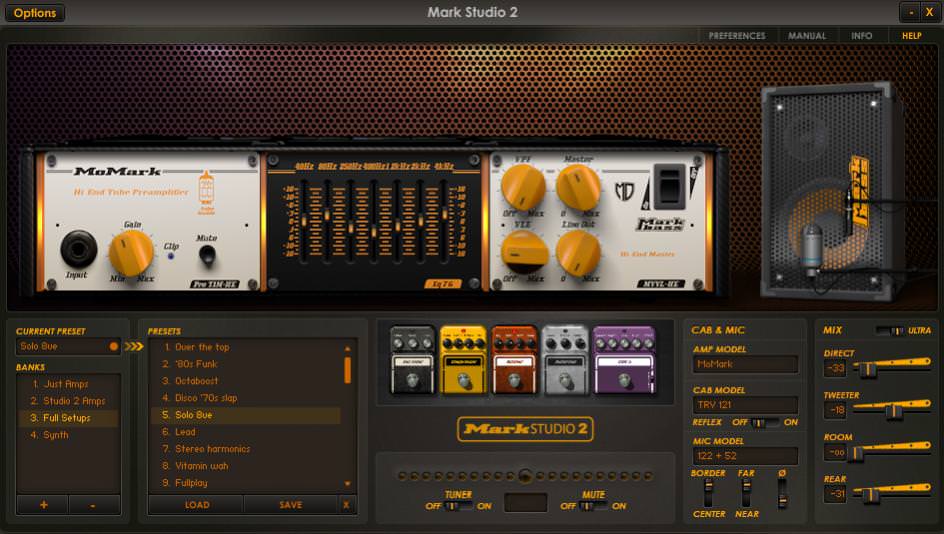Open the AMP MODEL selector showing MoMark
The height and width of the screenshot is (534, 944).
click(x=745, y=364)
